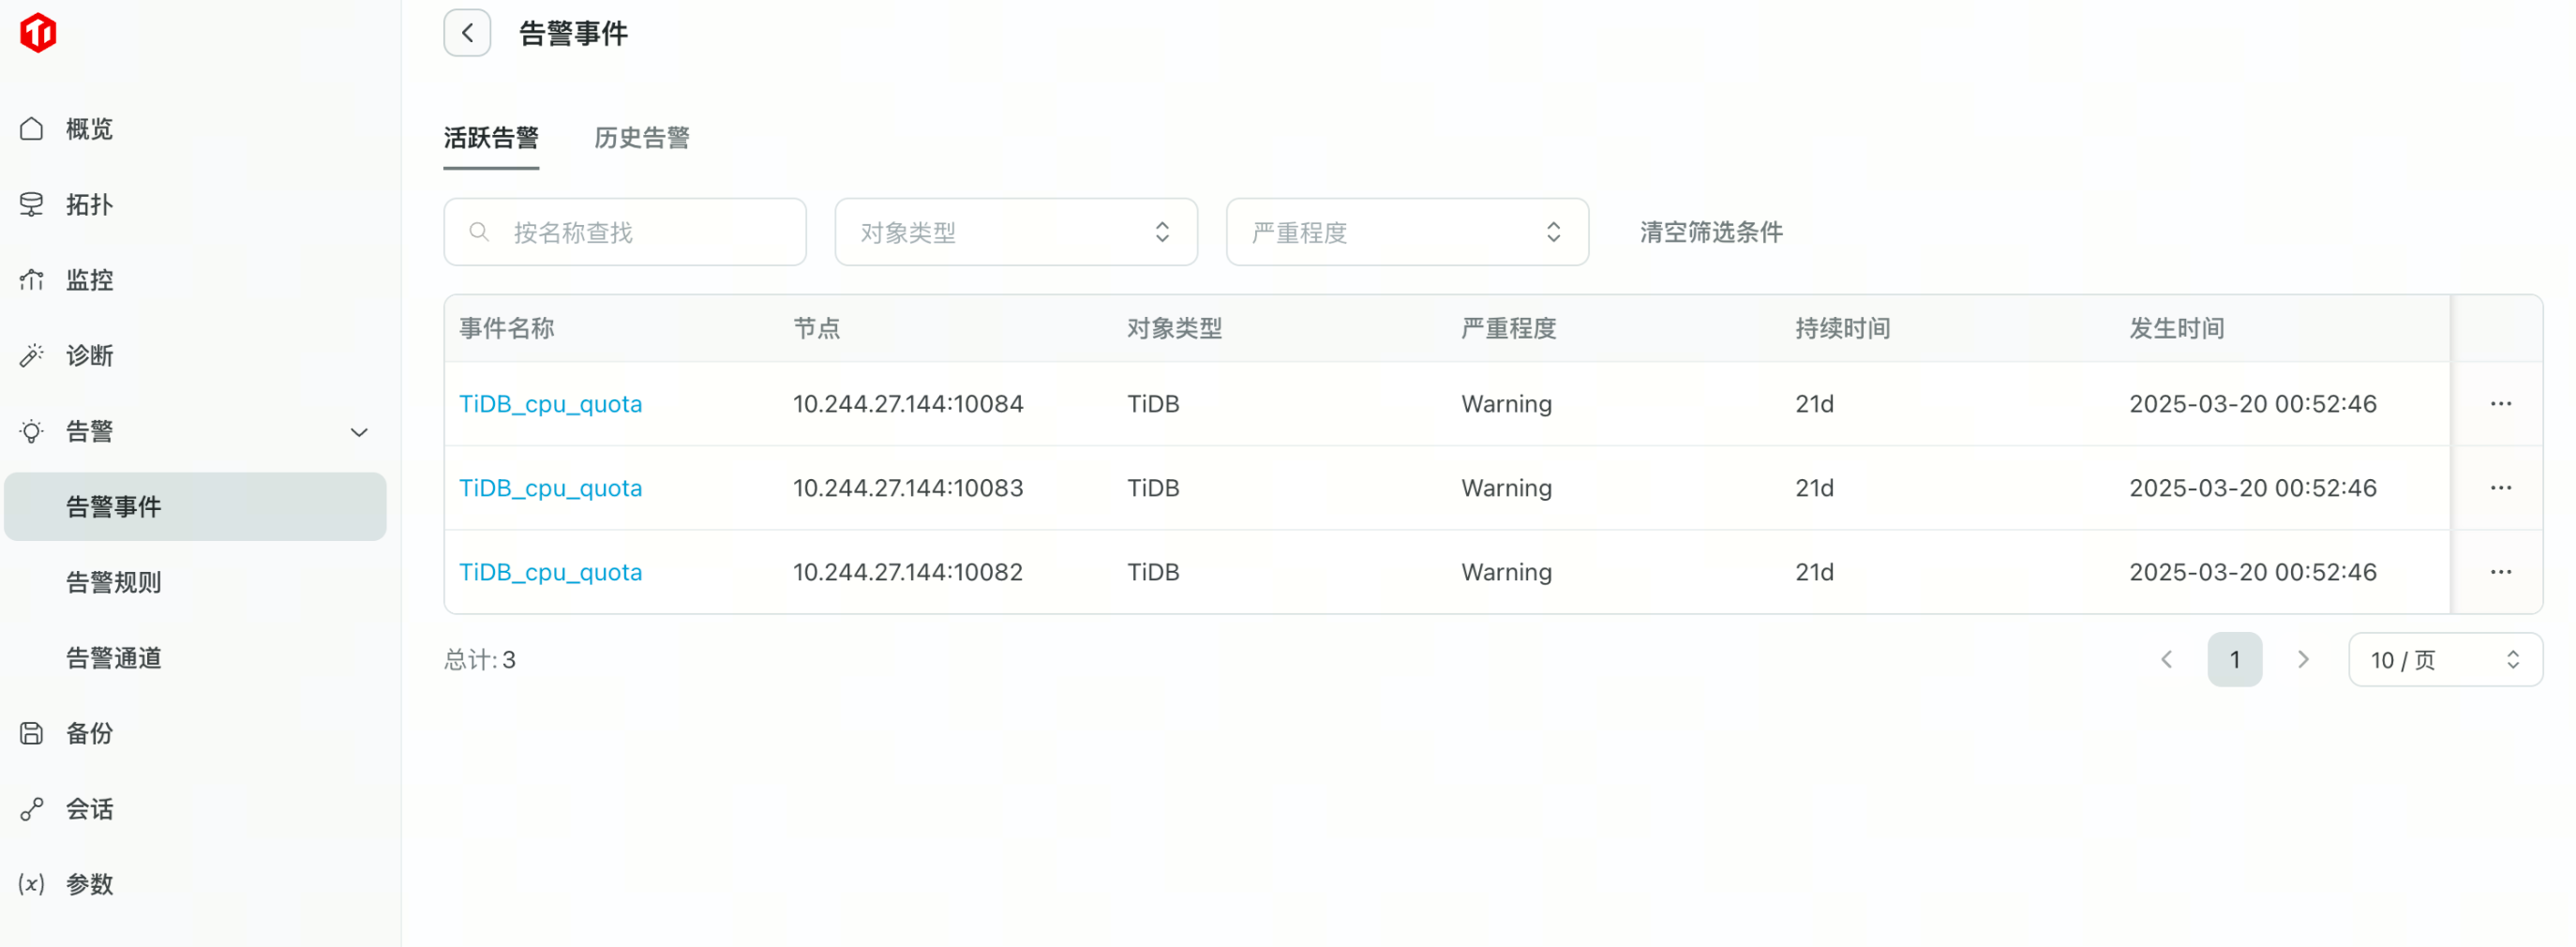Click node cell 10.244.27.144:10082
2576x947 pixels.
tap(908, 572)
